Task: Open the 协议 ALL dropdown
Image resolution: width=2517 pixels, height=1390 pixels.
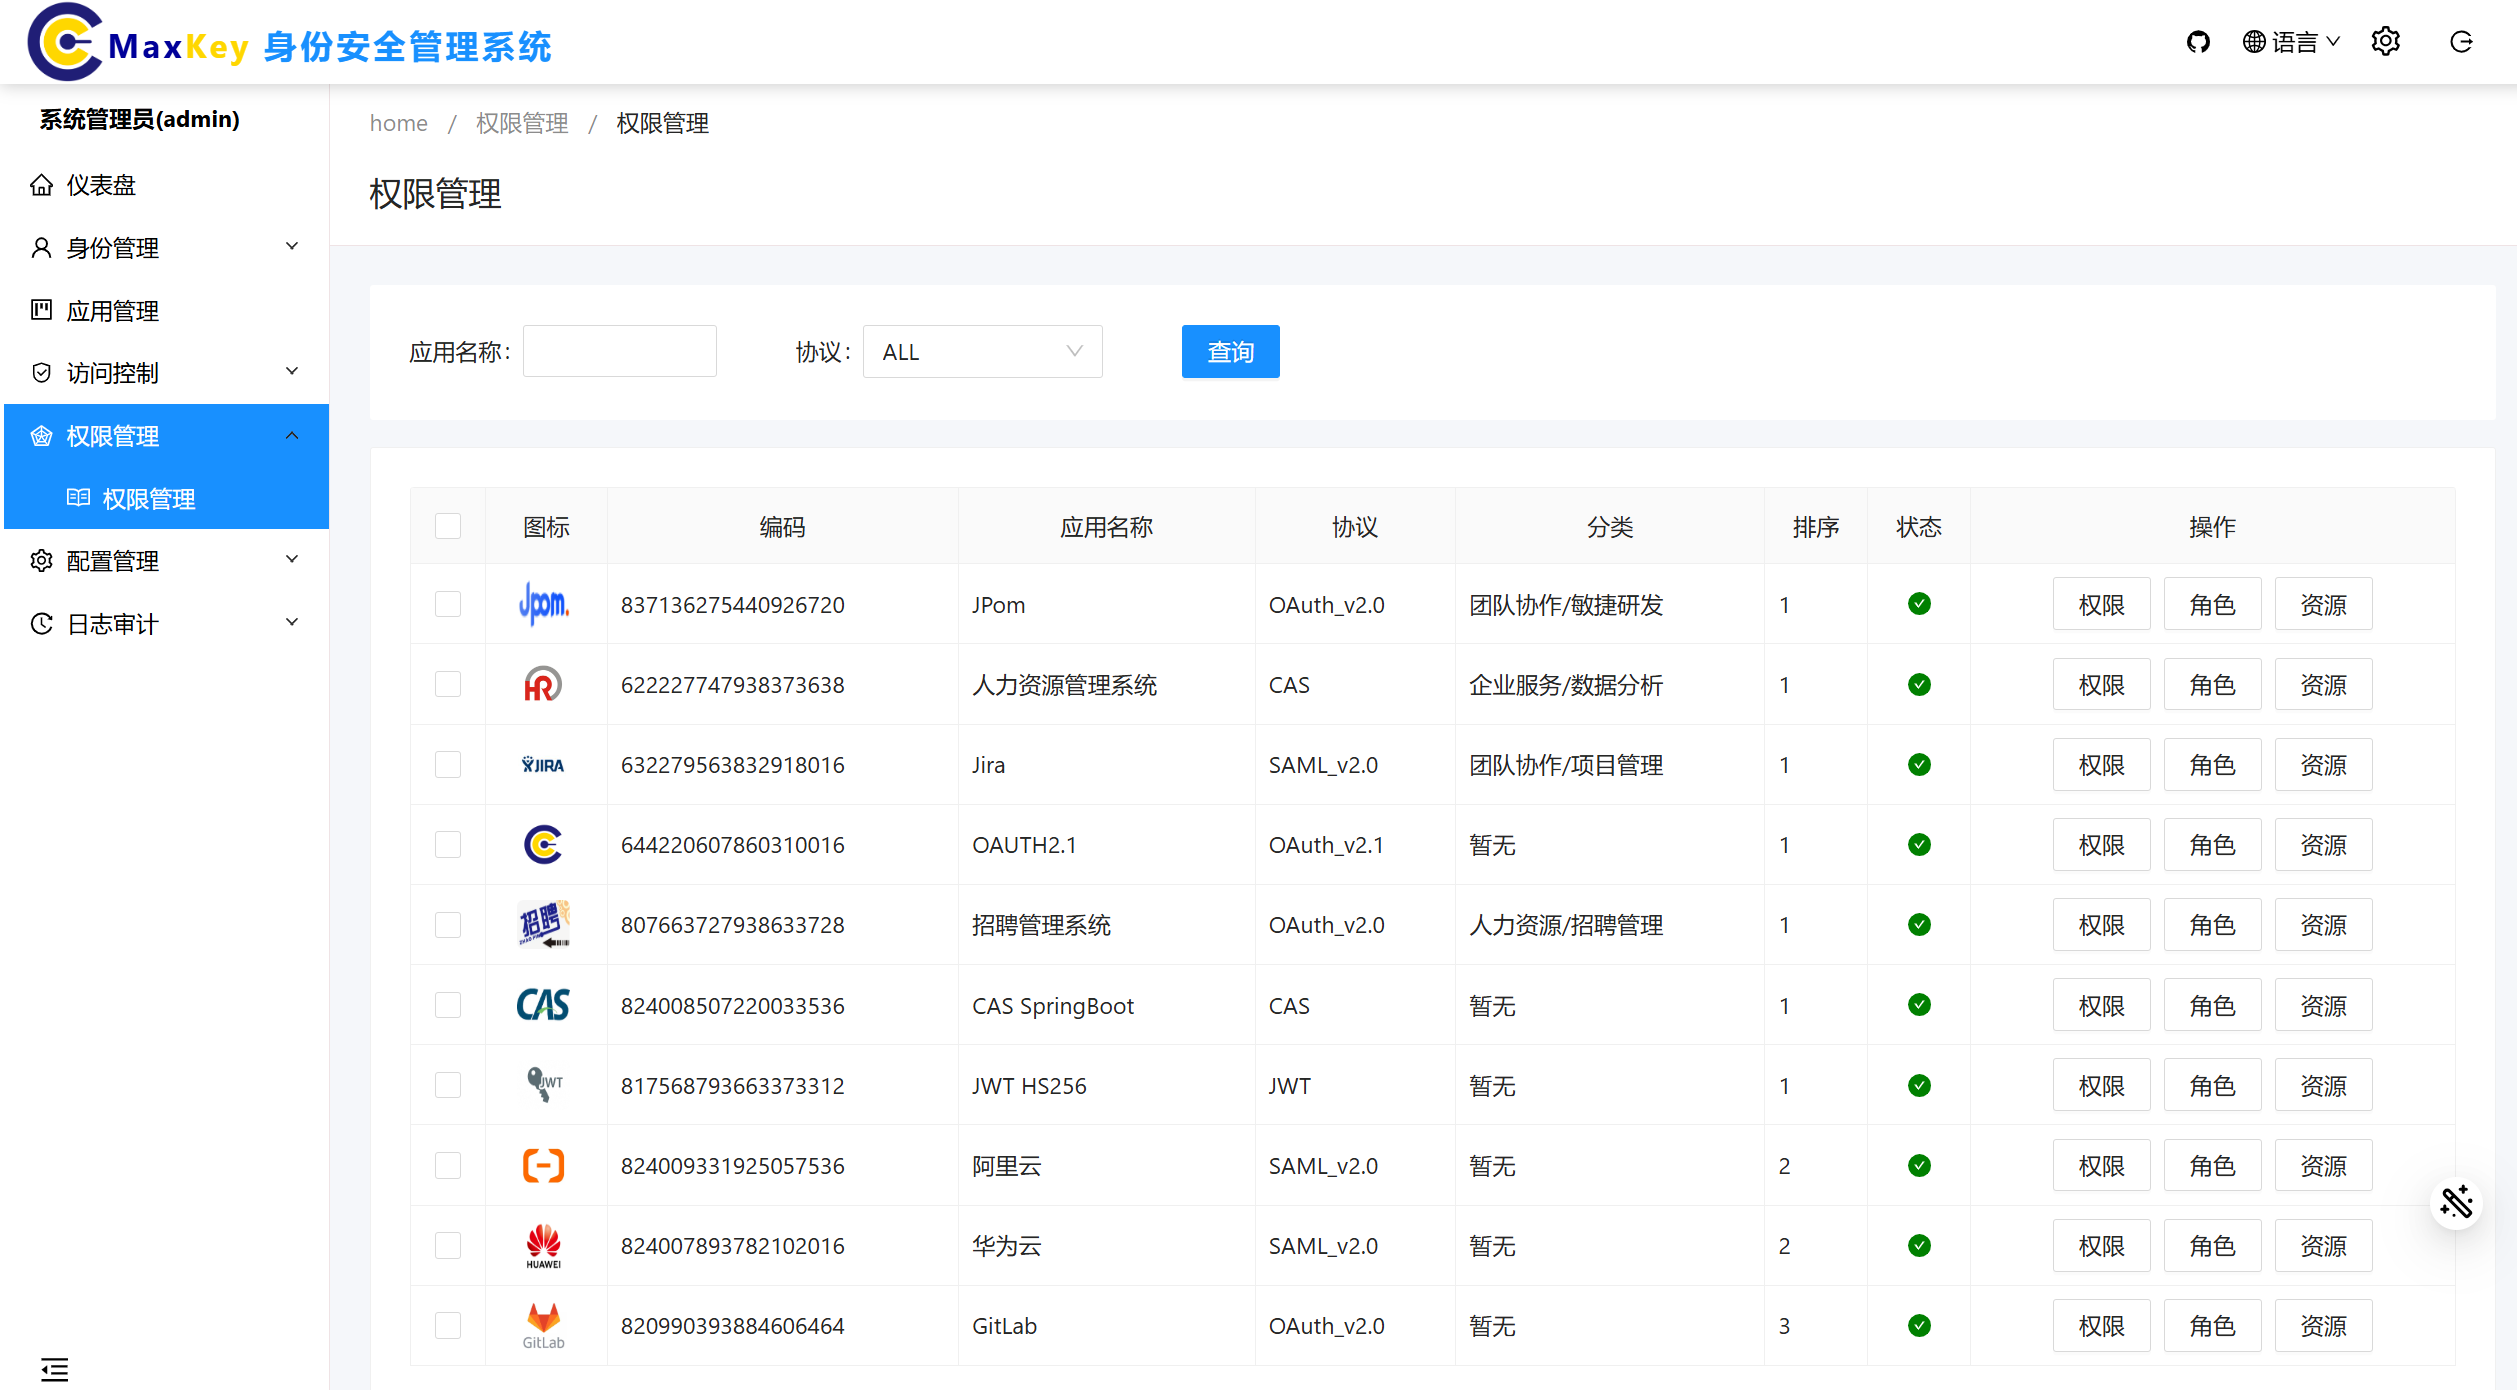Action: [982, 352]
